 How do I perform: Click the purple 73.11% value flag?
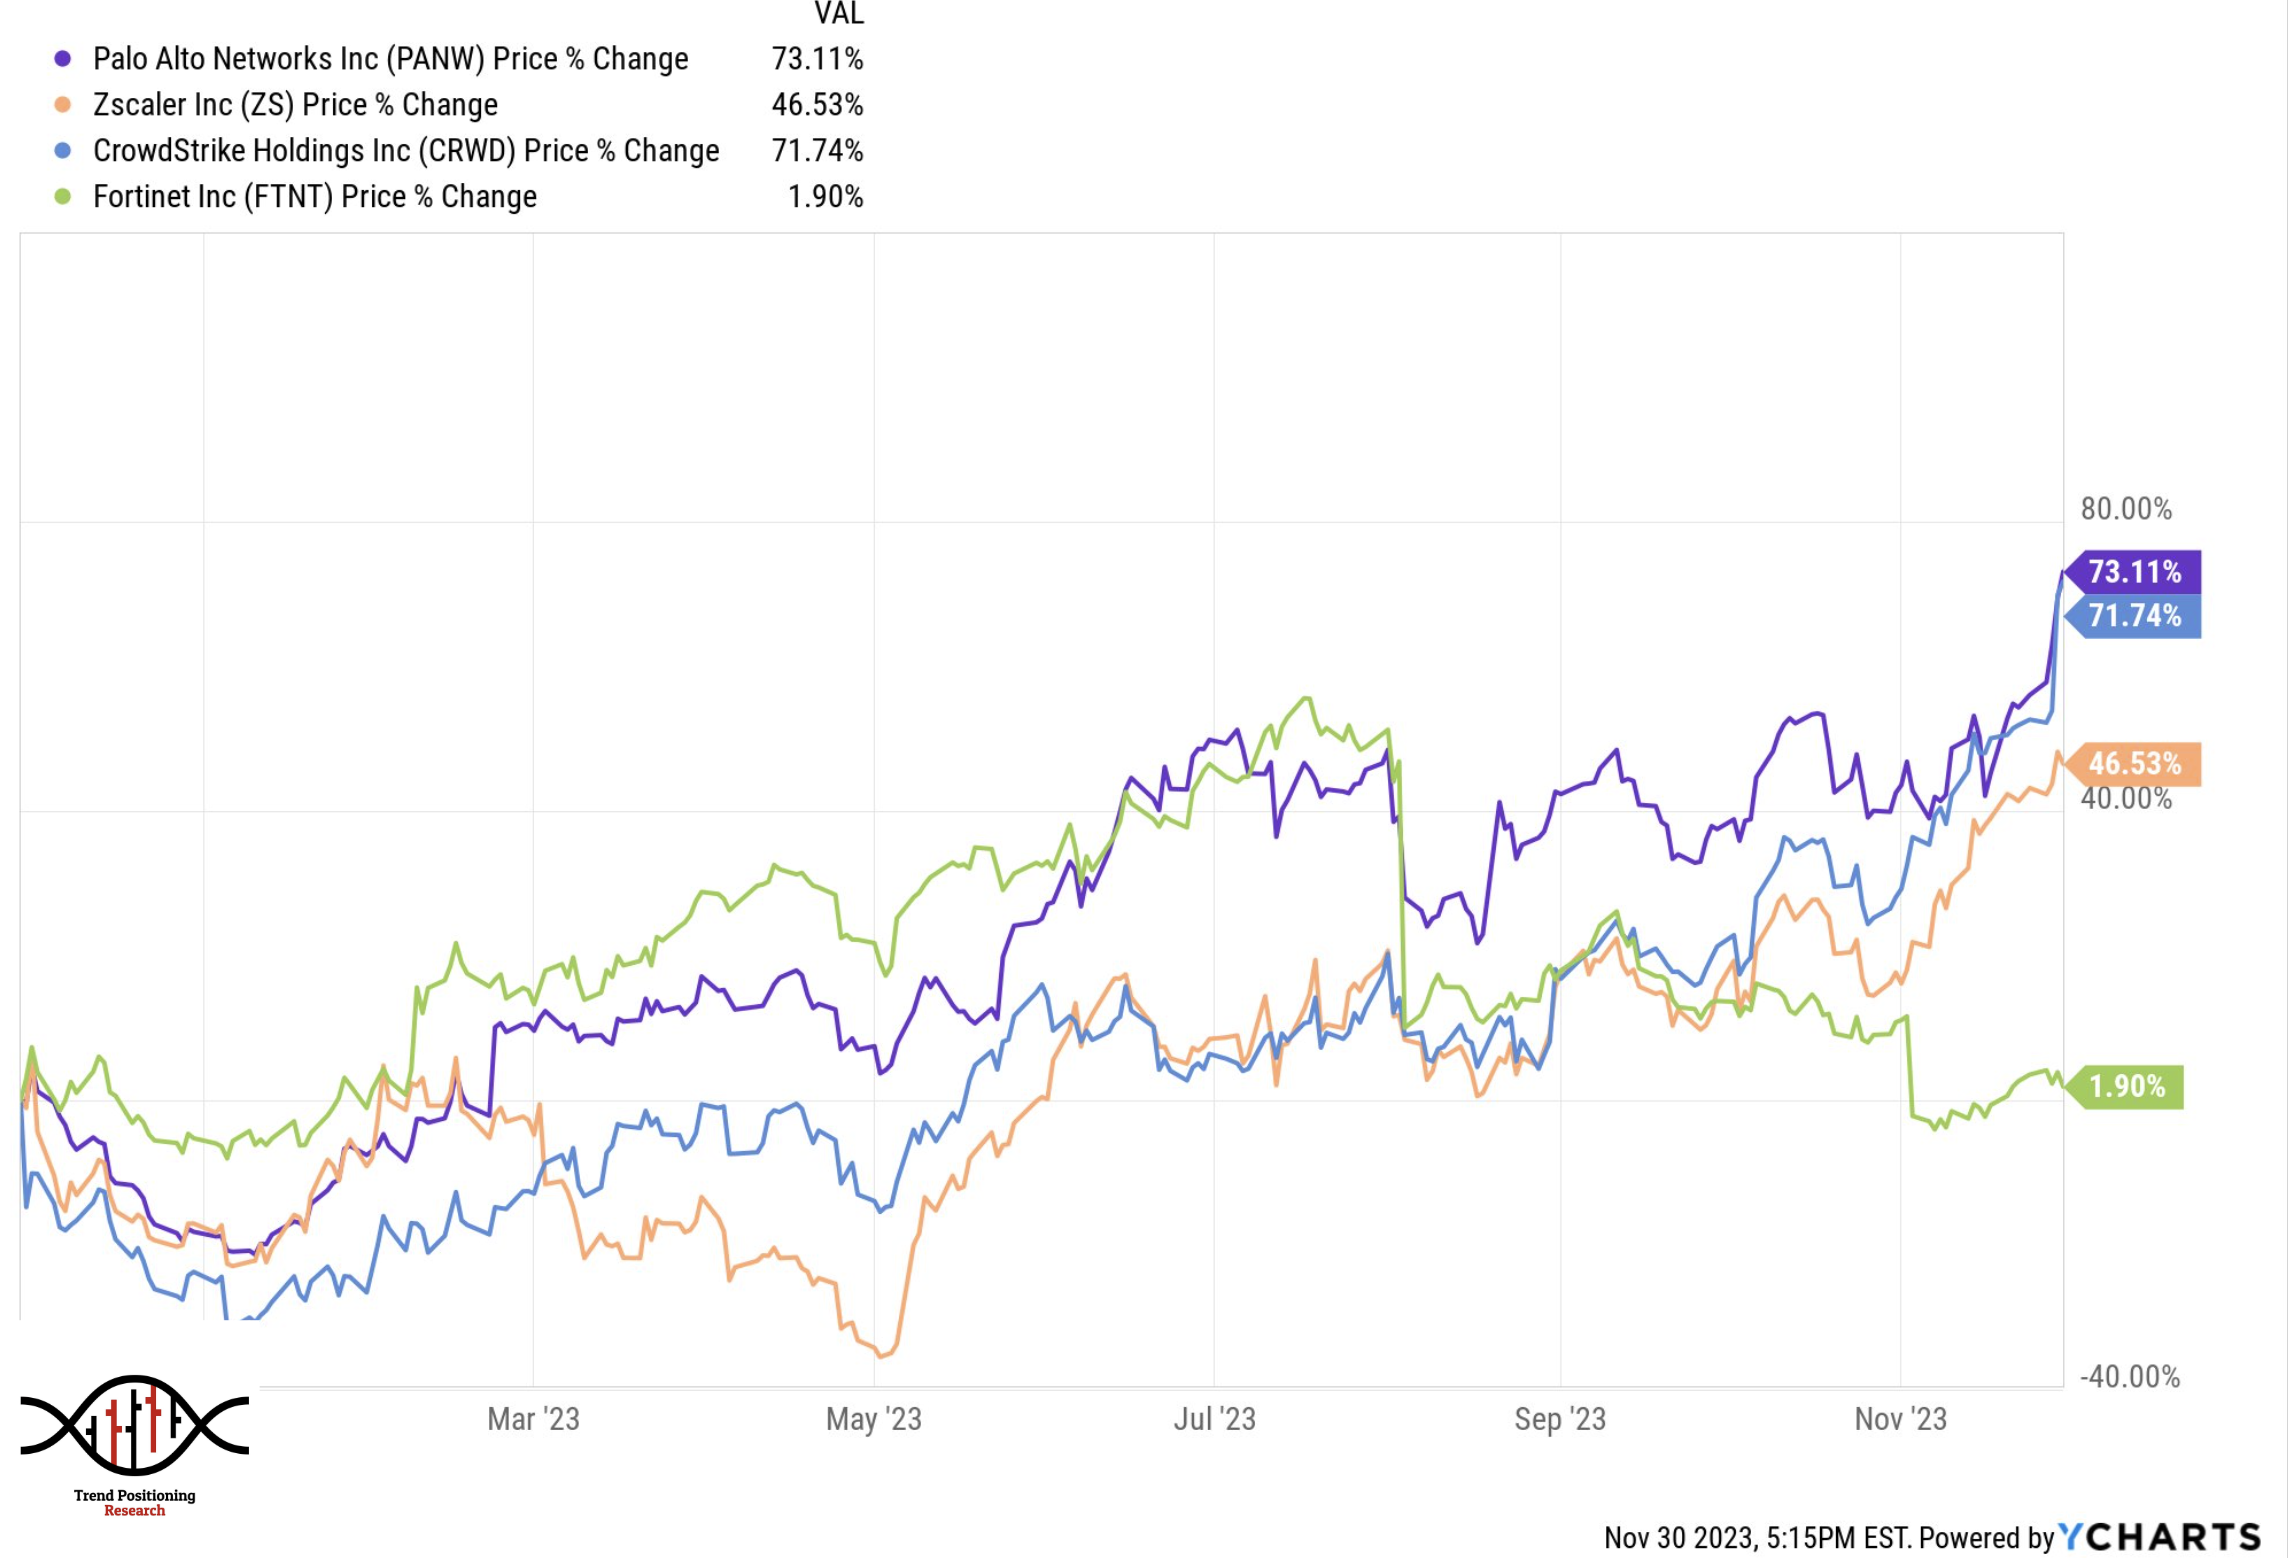click(2134, 572)
